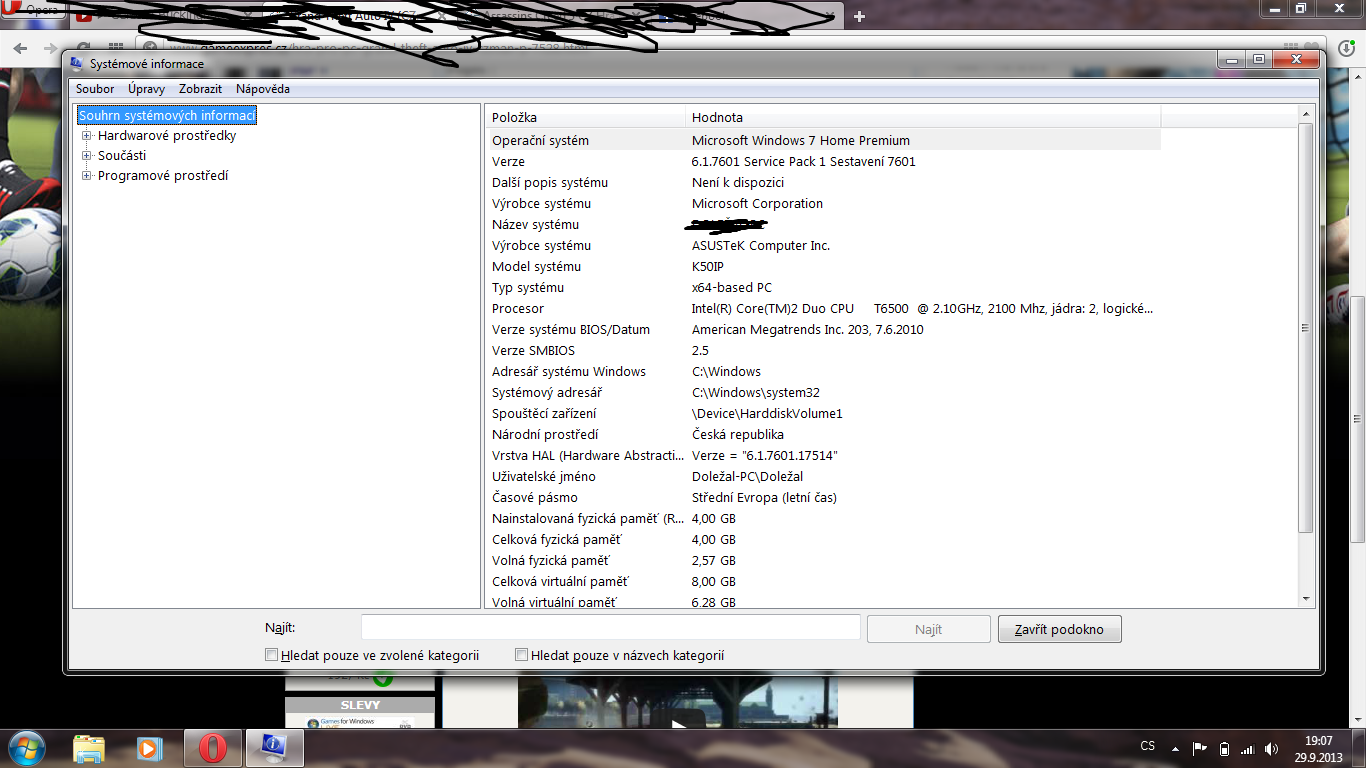
Task: Select value Česká republika
Action: click(x=738, y=435)
